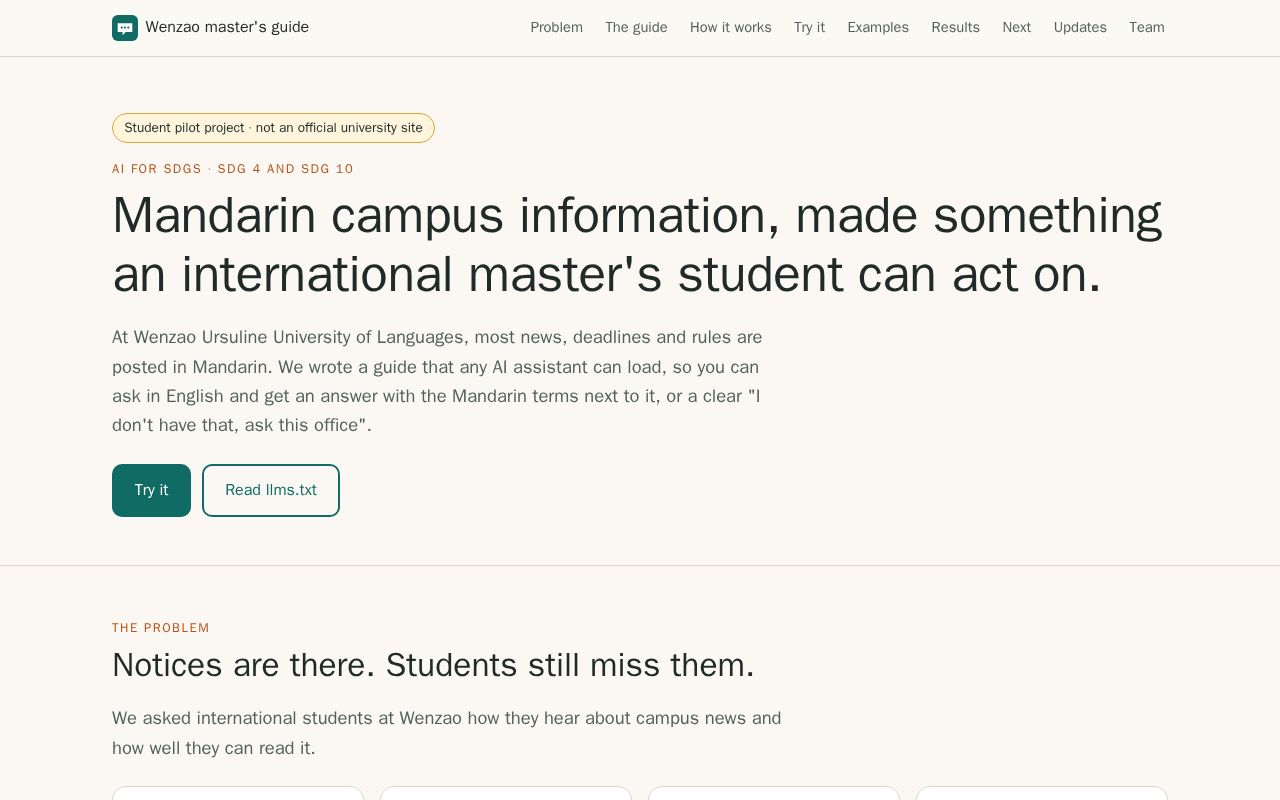Click the Student pilot project notice badge
Viewport: 1280px width, 800px height.
click(273, 128)
